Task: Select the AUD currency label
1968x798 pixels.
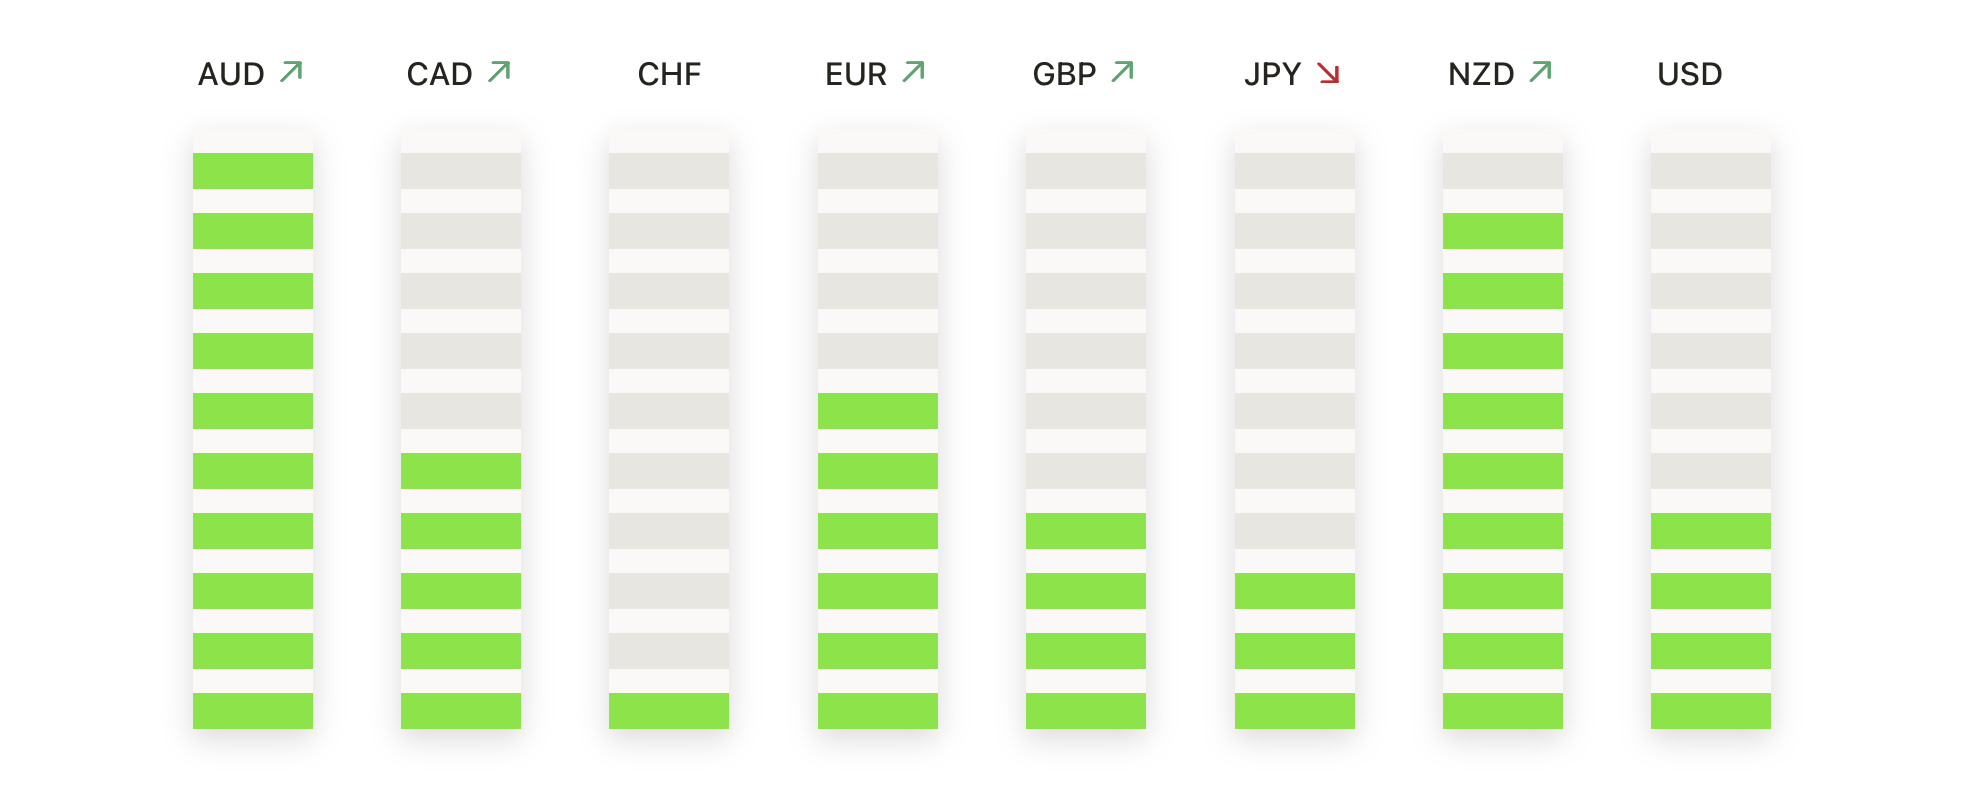Action: tap(231, 74)
